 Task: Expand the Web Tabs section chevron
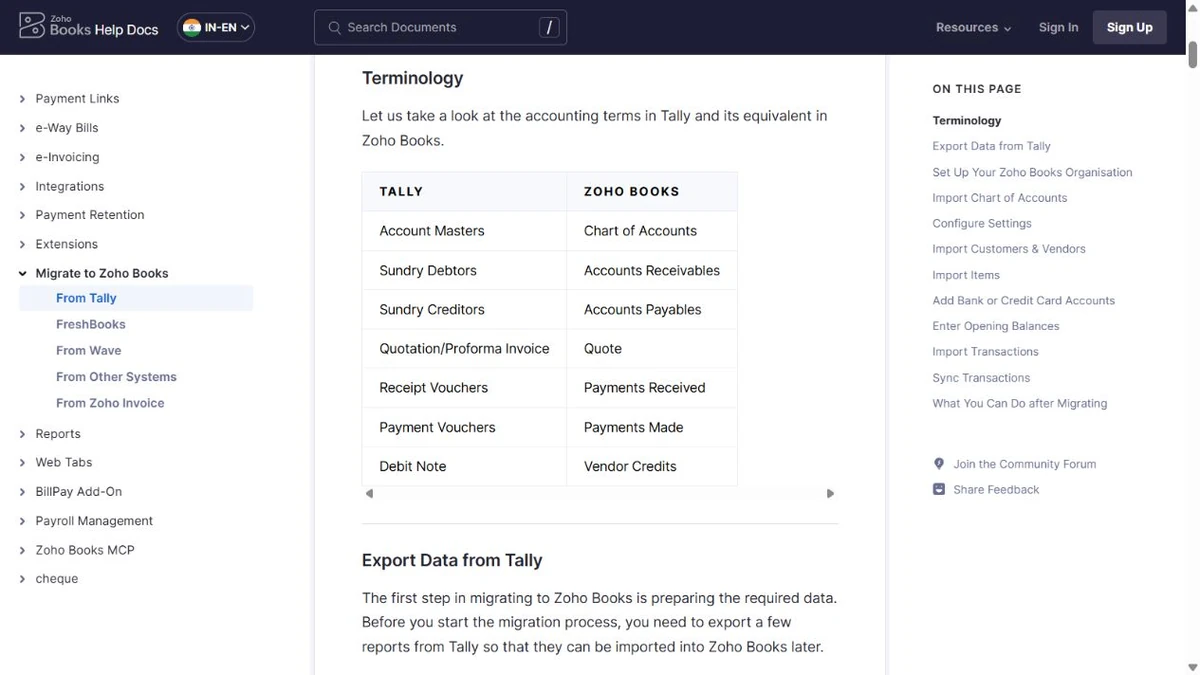click(x=23, y=463)
